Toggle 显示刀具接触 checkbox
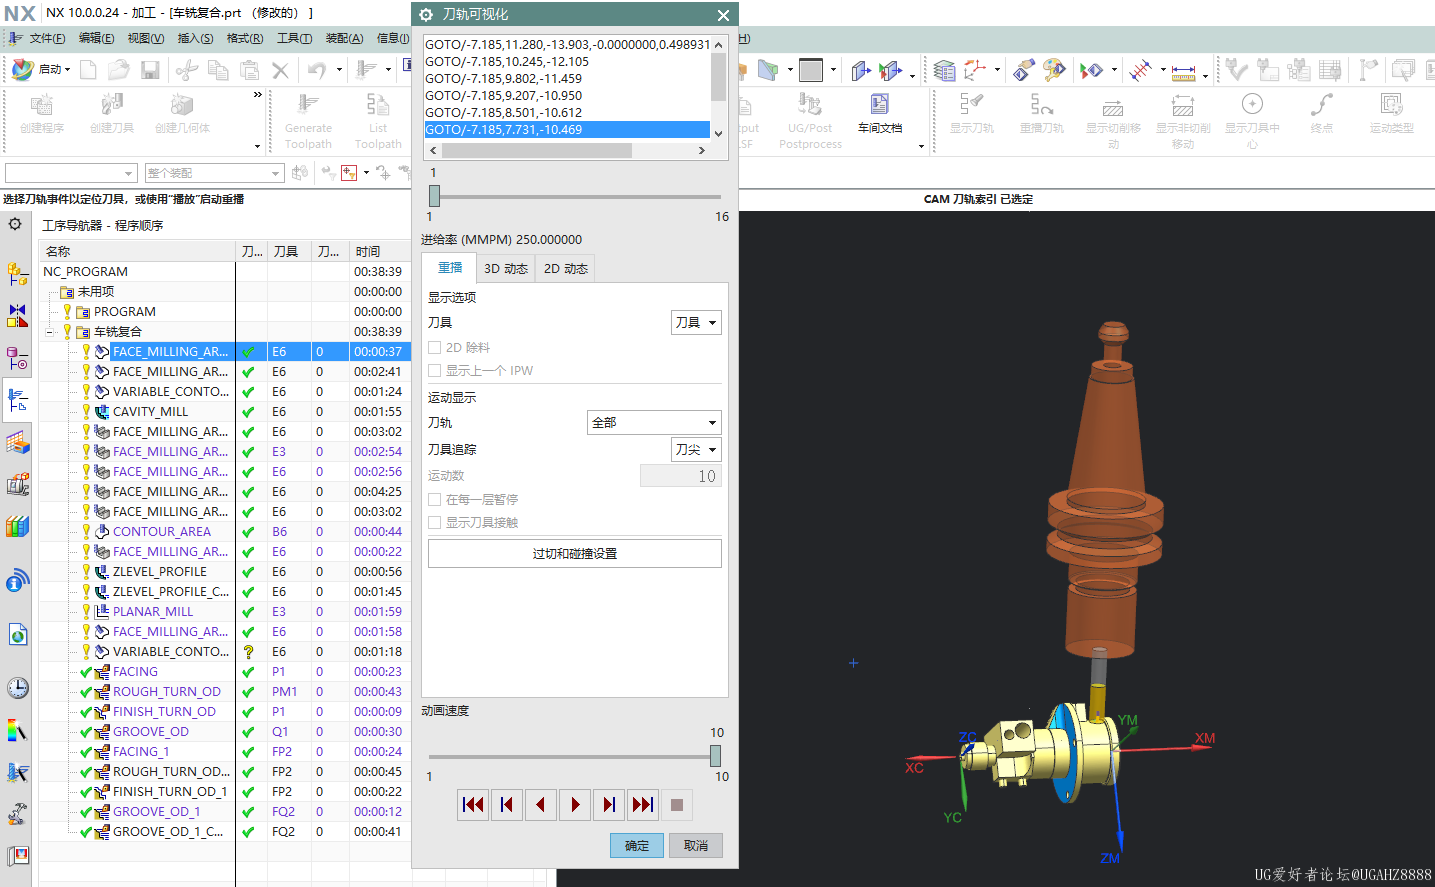Image resolution: width=1435 pixels, height=887 pixels. click(x=435, y=522)
